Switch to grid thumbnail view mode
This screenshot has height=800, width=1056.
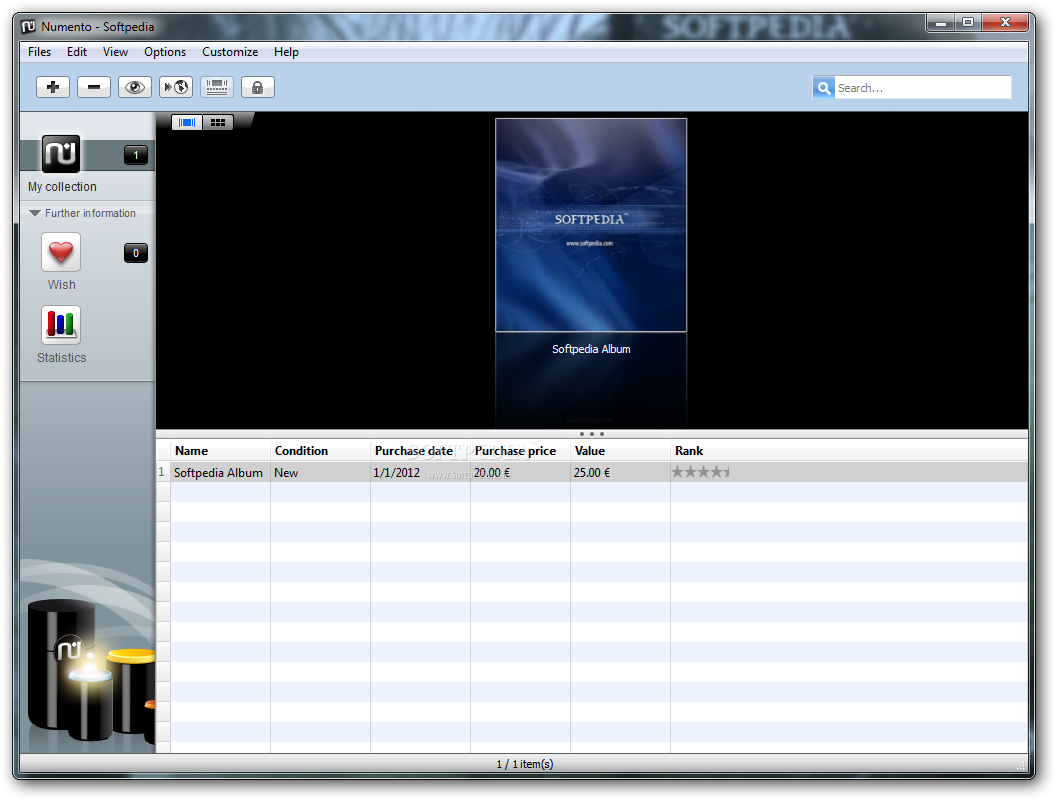click(x=218, y=123)
